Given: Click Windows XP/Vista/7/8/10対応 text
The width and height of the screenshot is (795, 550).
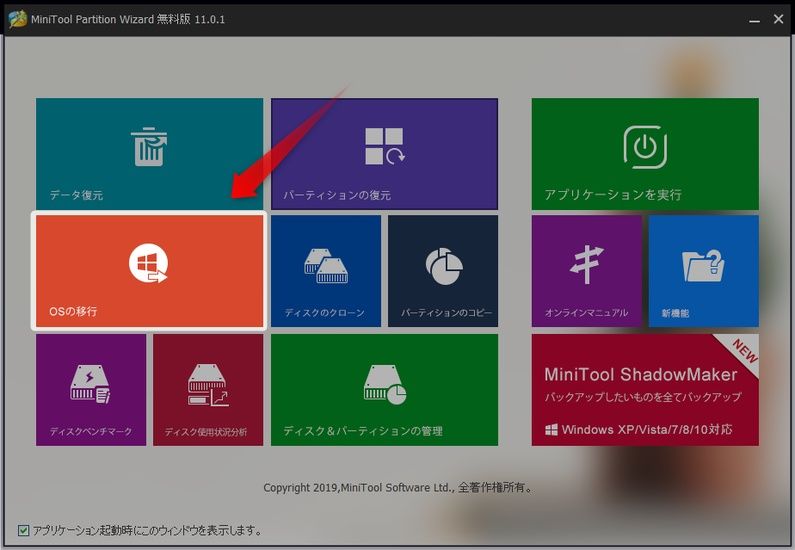Looking at the screenshot, I should coord(647,430).
